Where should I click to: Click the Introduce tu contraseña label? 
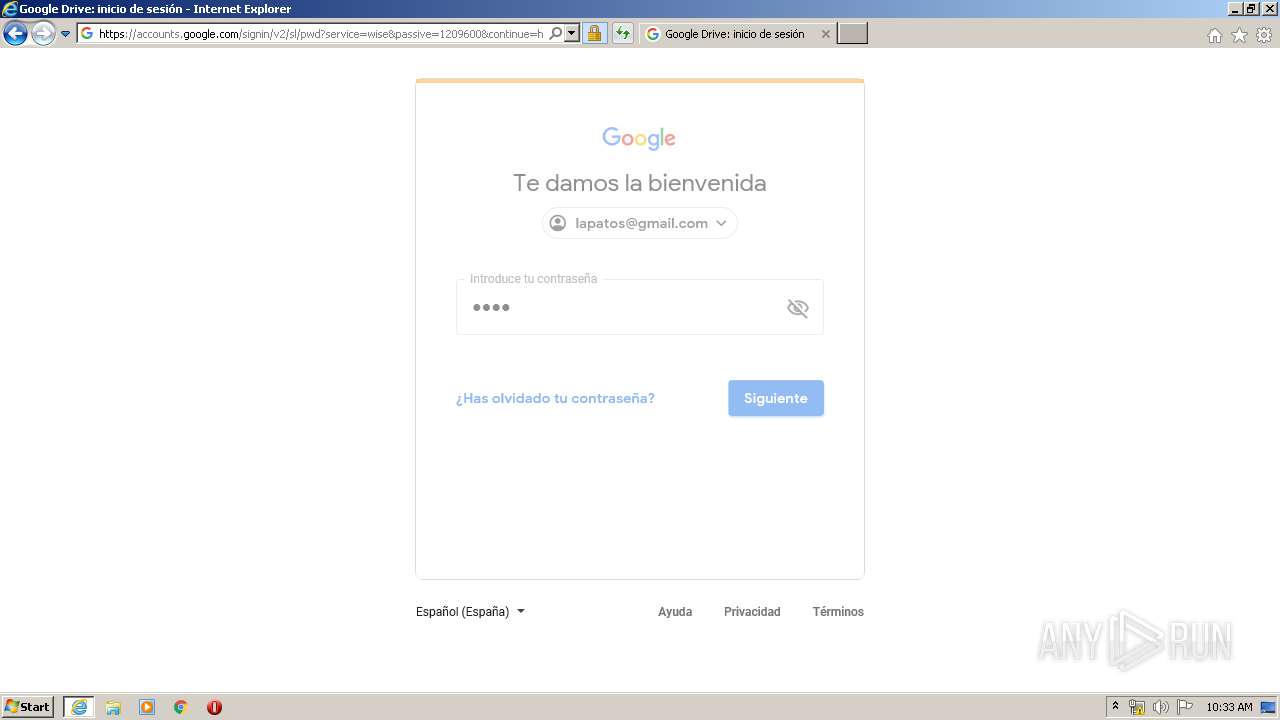coord(533,279)
